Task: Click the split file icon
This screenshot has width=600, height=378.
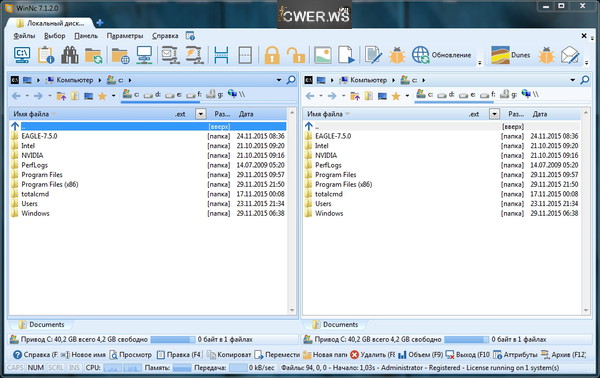Action: click(221, 55)
